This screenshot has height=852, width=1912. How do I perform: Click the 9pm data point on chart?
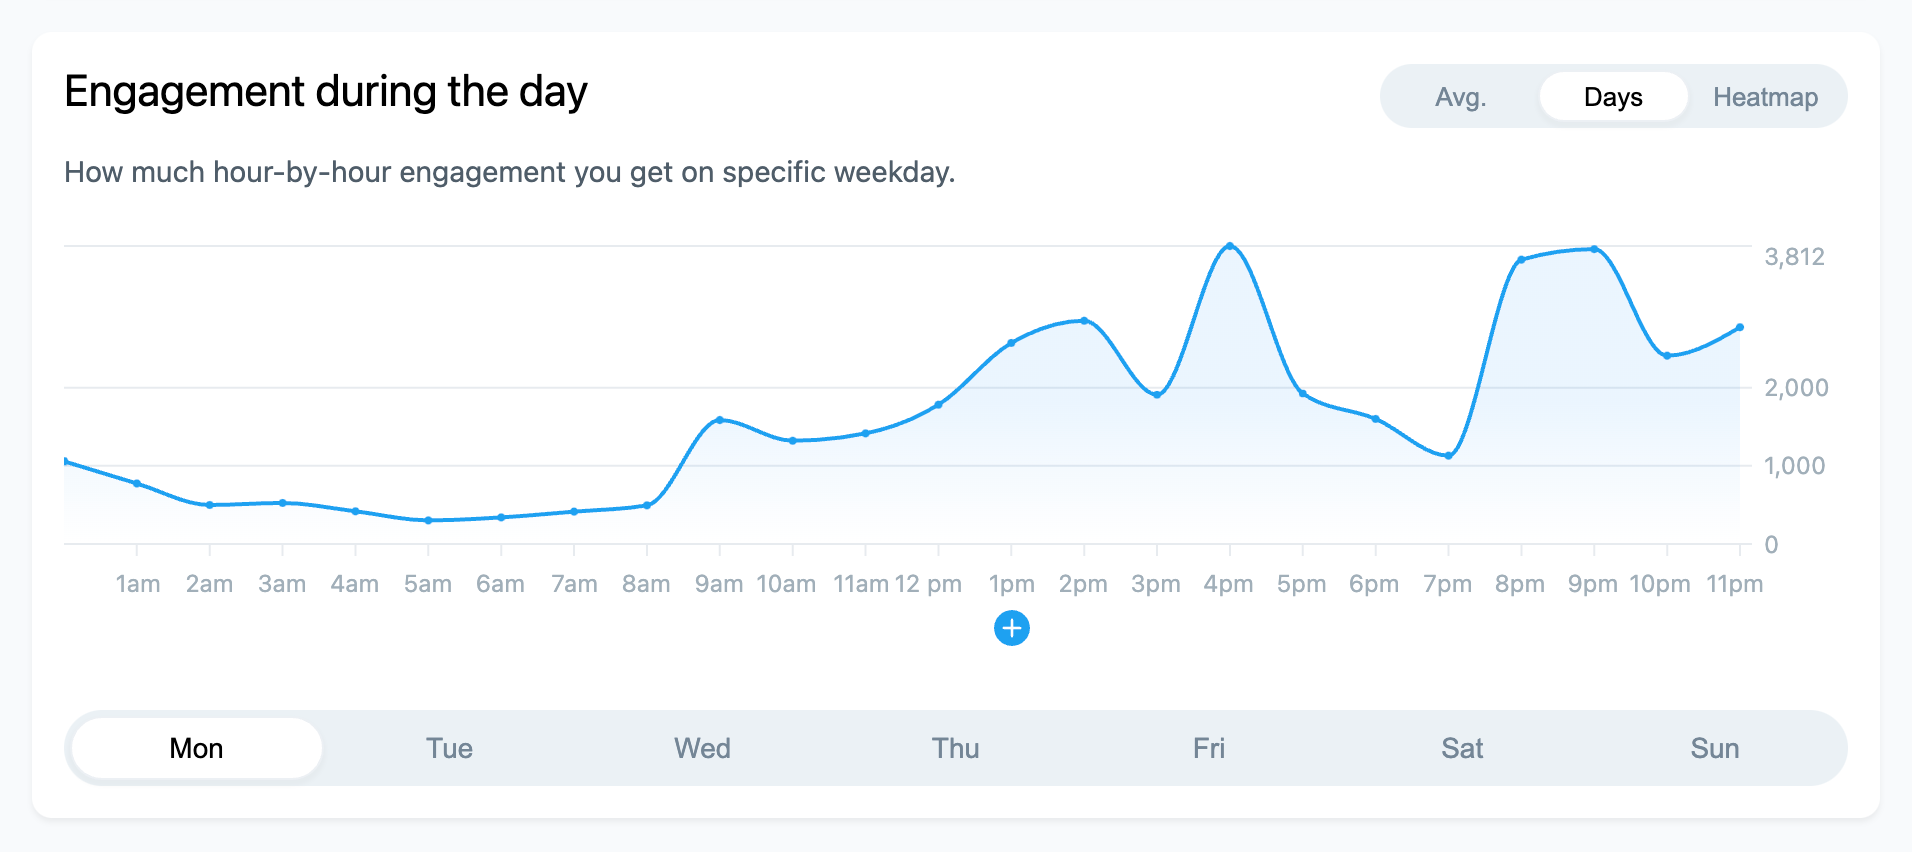[1594, 249]
